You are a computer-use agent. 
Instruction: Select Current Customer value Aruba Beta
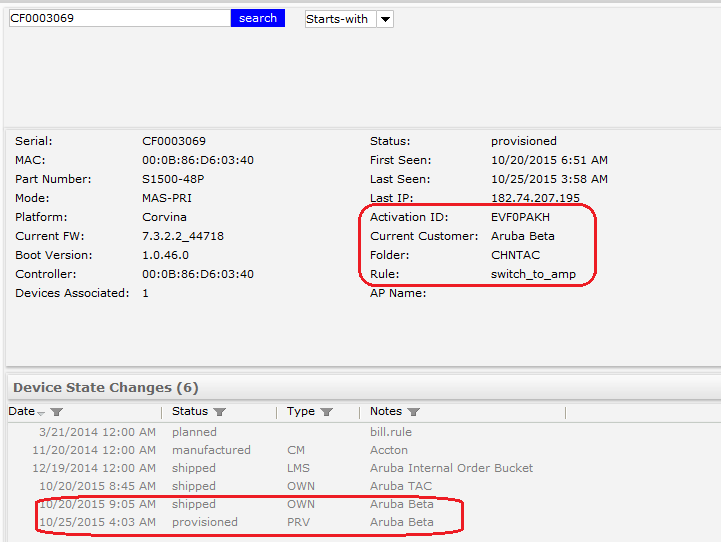[523, 236]
